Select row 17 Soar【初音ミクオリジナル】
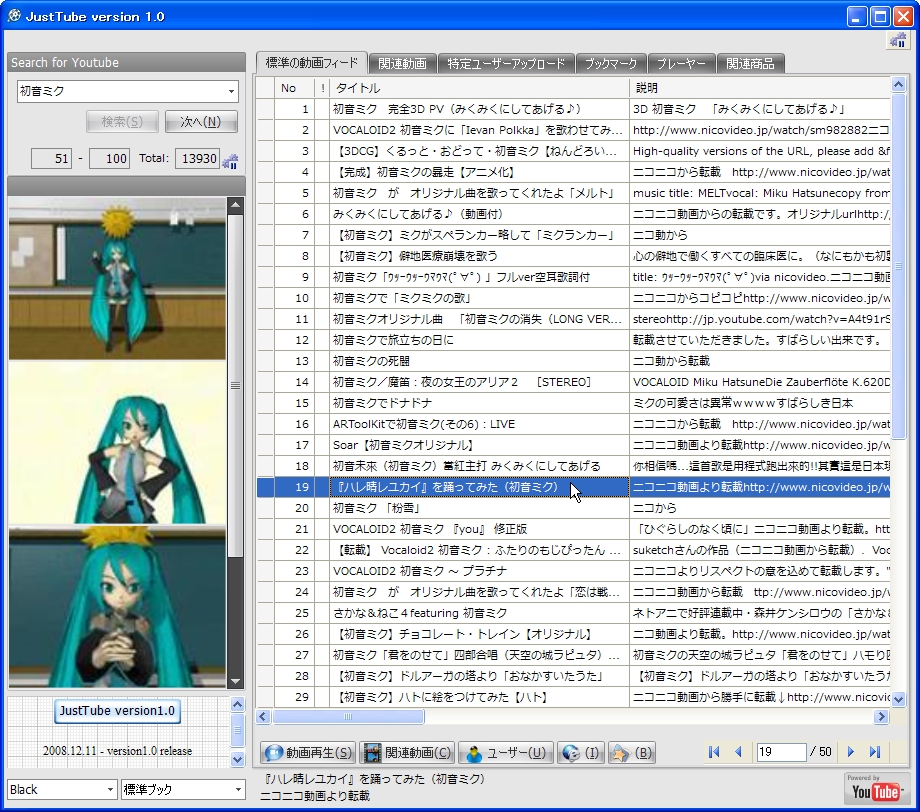 point(573,445)
